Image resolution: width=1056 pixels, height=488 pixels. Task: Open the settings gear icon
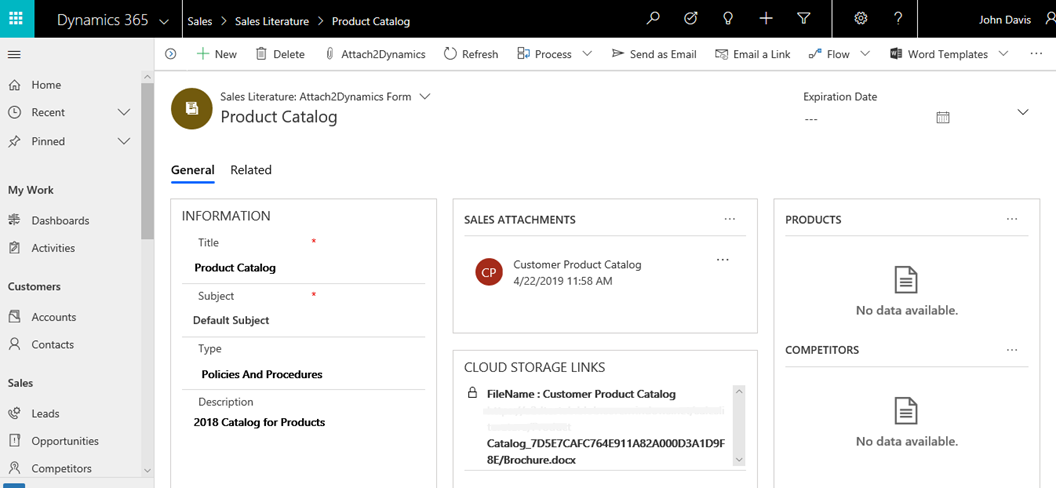(x=860, y=19)
